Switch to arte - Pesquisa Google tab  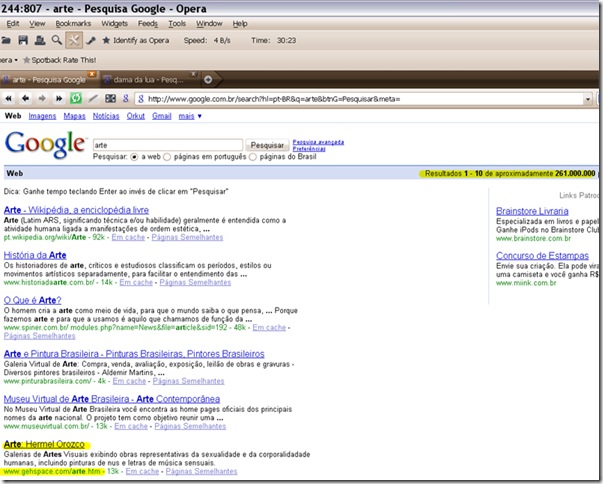(48, 80)
